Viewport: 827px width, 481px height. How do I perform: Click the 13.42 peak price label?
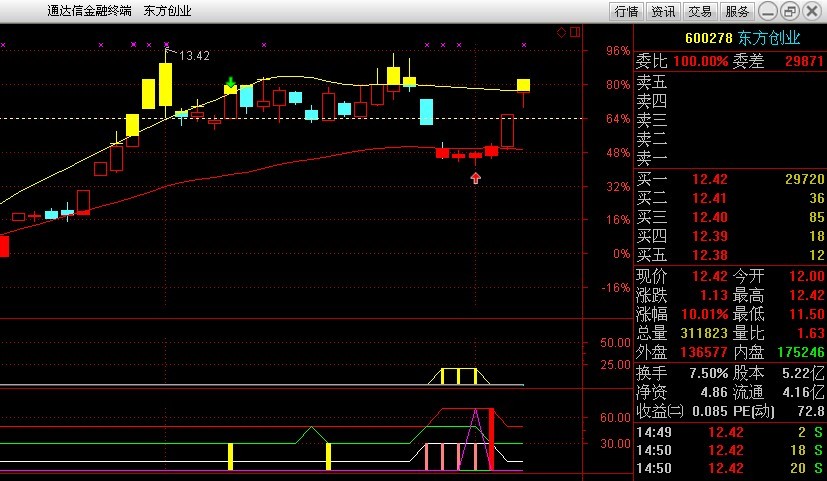pyautogui.click(x=194, y=55)
